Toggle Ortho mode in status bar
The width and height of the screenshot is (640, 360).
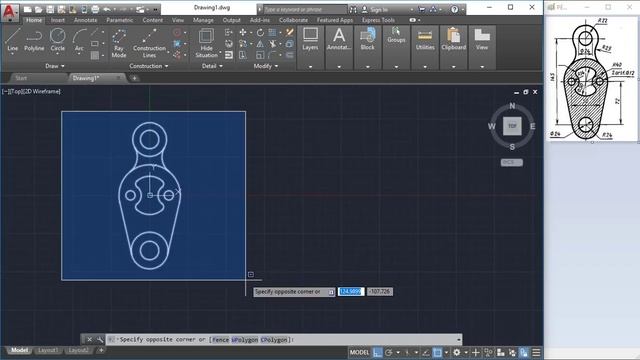(378, 352)
